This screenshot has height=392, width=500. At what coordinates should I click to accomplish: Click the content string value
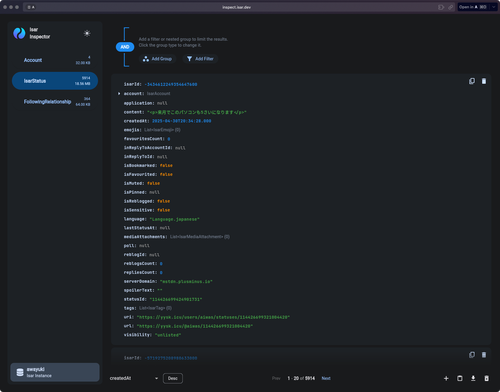[x=197, y=112]
